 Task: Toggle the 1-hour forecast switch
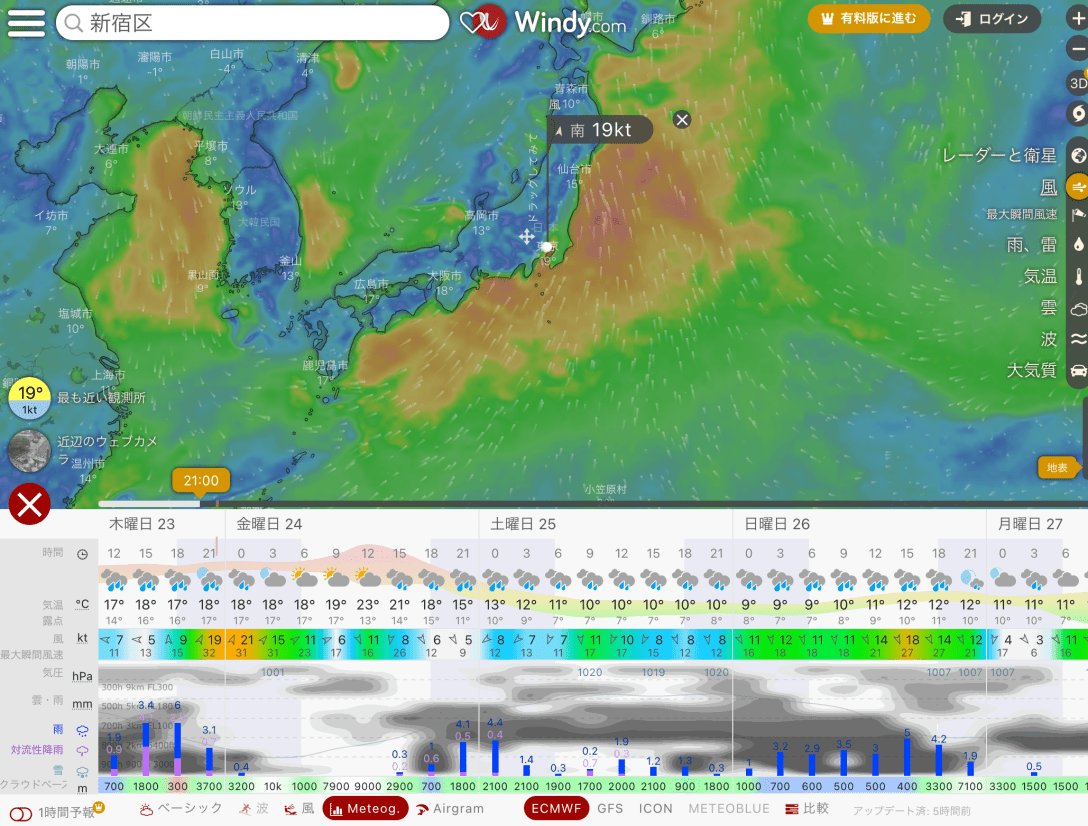click(20, 813)
